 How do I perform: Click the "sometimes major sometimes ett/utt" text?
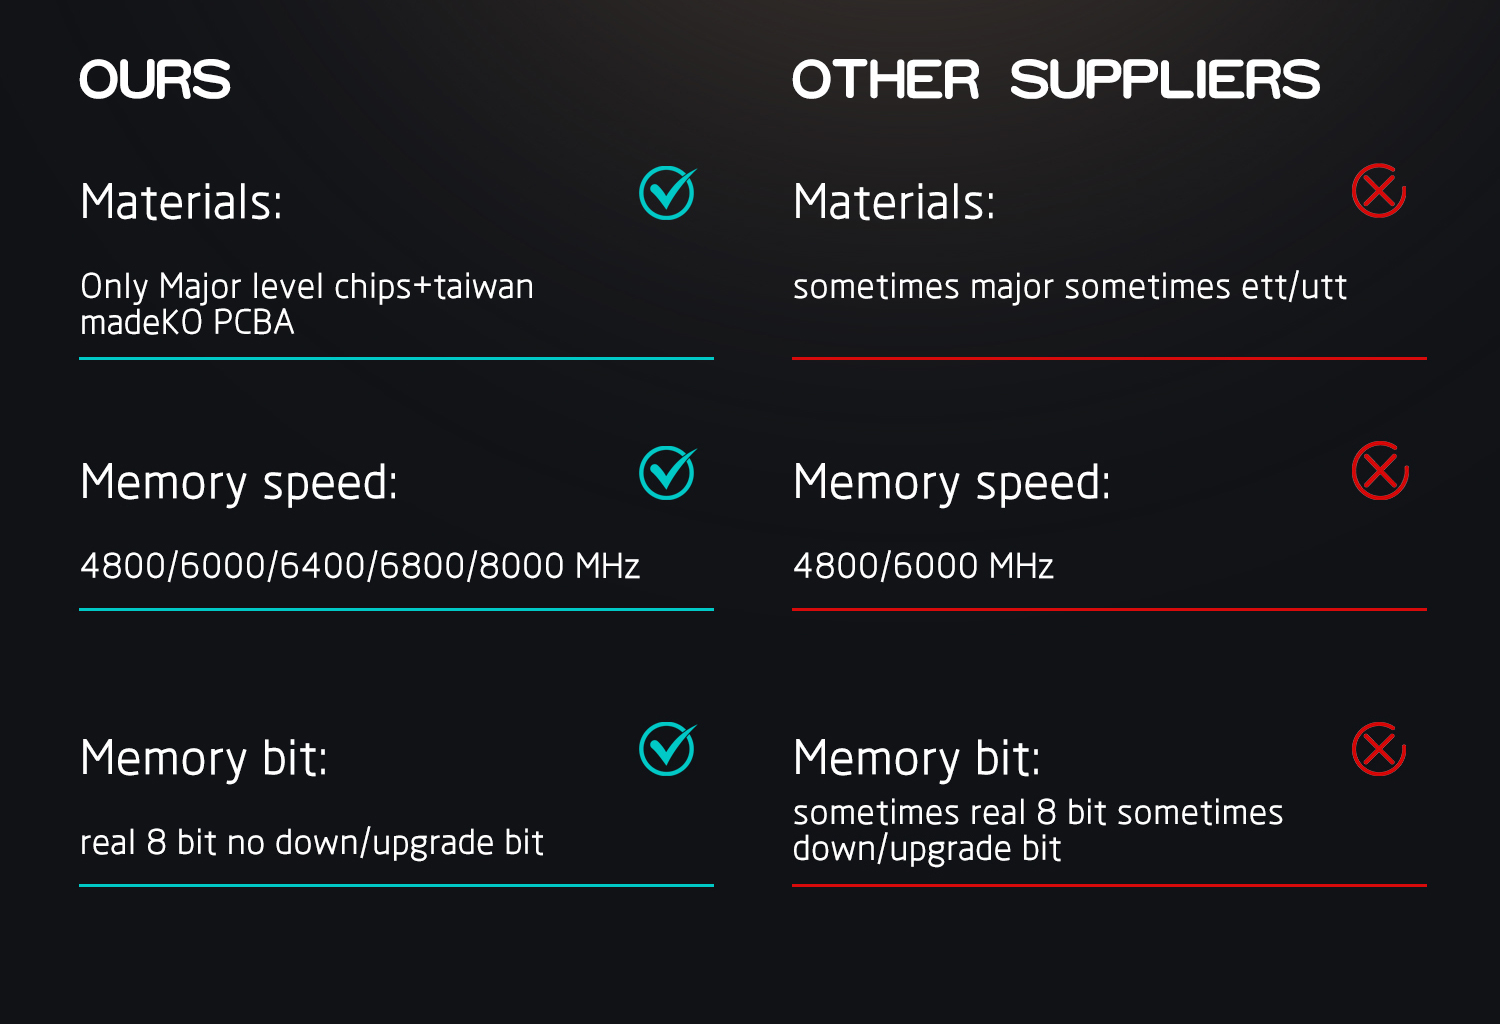[x=1069, y=287]
